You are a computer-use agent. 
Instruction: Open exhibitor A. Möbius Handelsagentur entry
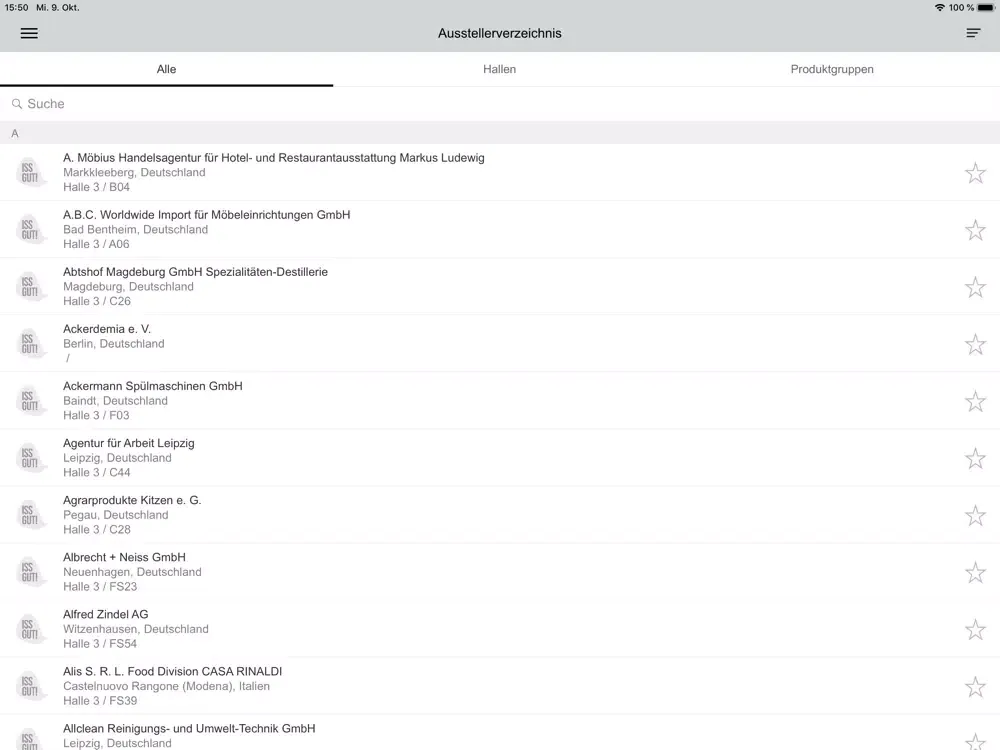point(500,172)
